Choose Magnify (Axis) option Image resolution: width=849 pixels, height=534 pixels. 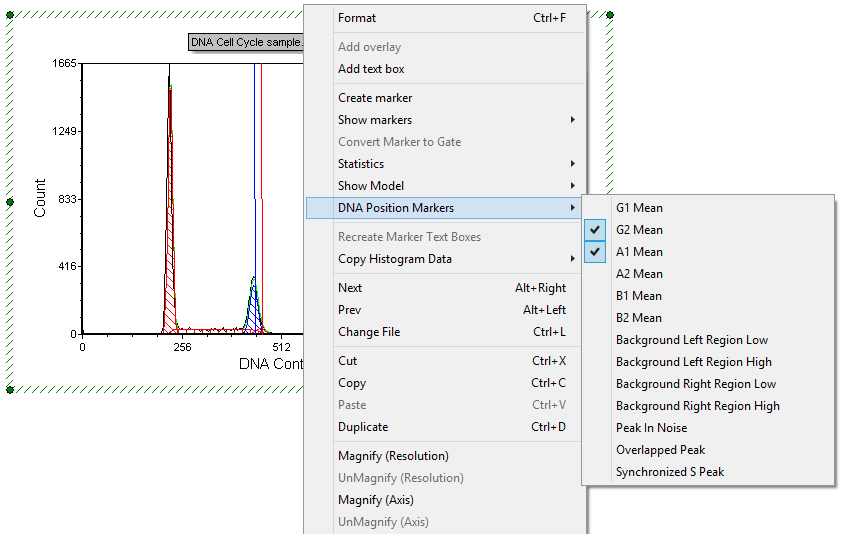tap(375, 500)
